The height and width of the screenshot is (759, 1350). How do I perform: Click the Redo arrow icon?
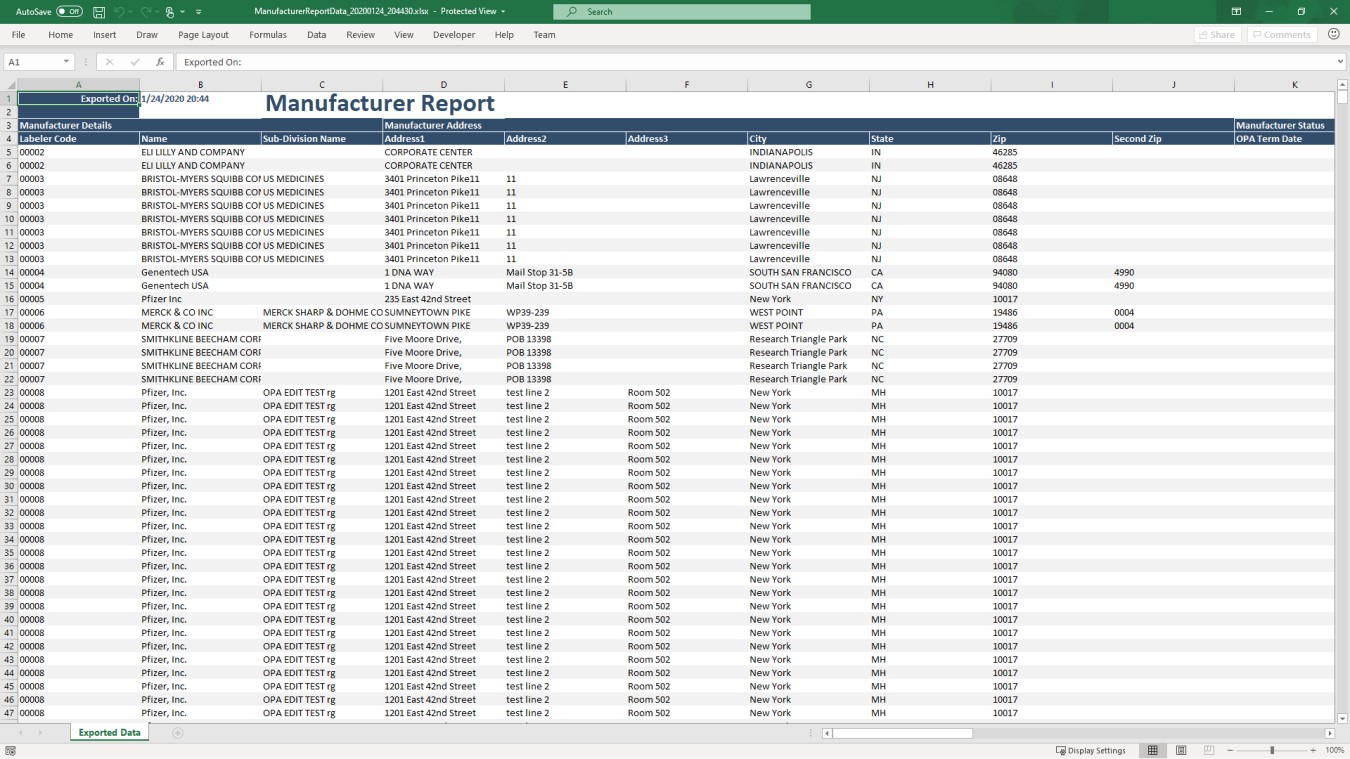(147, 12)
